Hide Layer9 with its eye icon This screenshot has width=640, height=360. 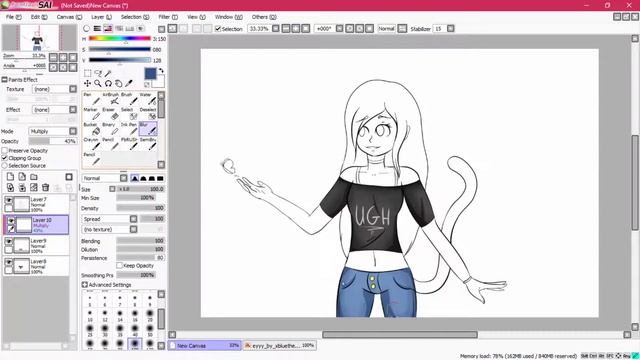coord(9,241)
